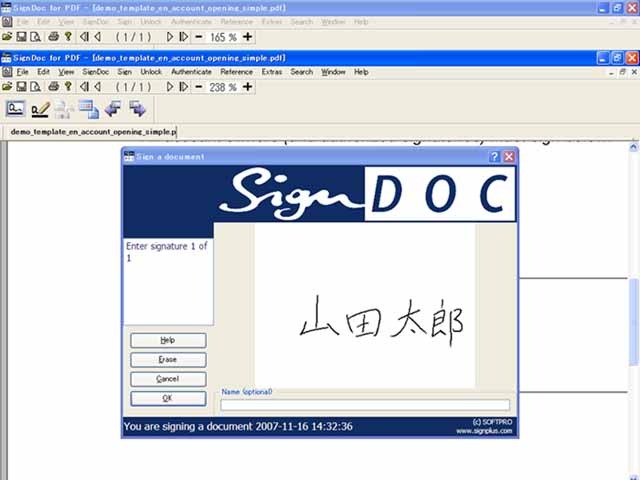640x480 pixels.
Task: Go to previous page in front window
Action: [x=98, y=87]
